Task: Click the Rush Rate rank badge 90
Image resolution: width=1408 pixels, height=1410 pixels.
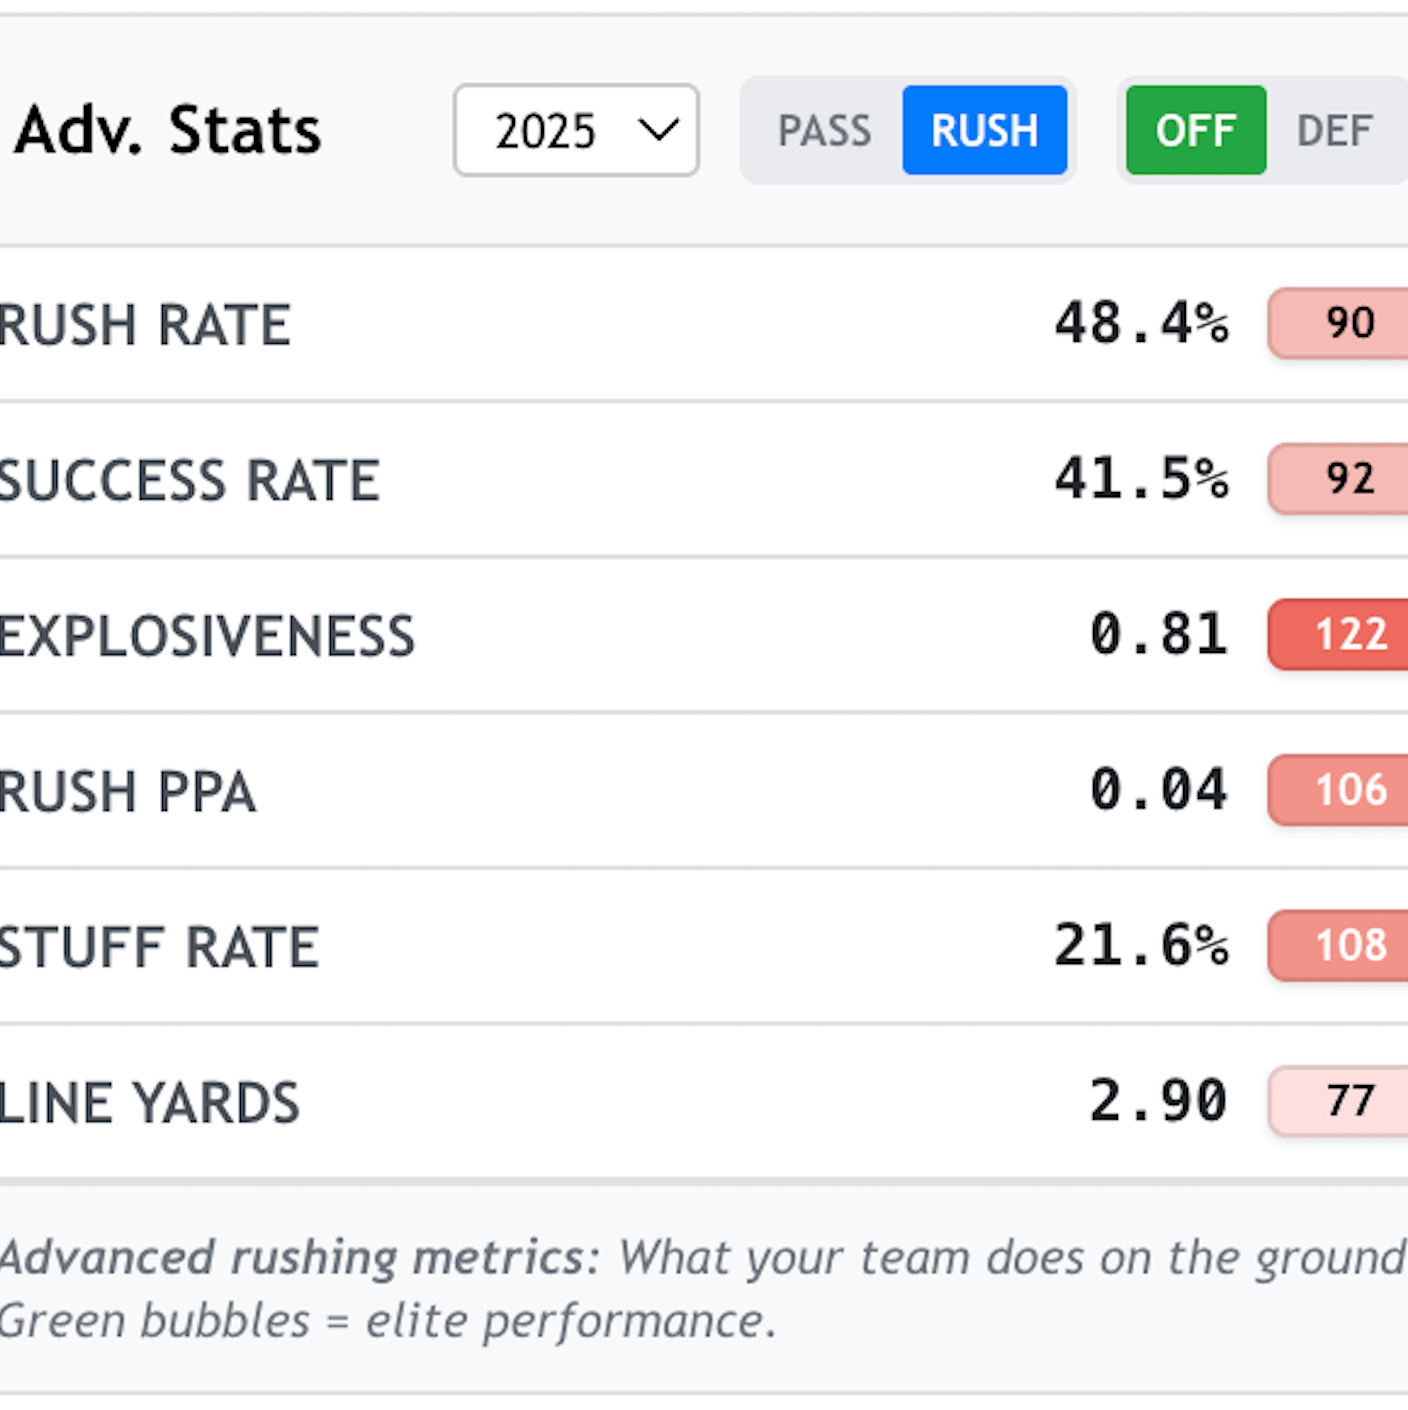Action: (1348, 323)
